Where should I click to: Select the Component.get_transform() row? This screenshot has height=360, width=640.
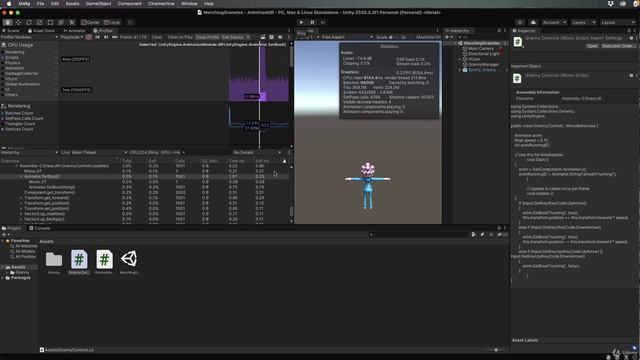(x=145, y=192)
